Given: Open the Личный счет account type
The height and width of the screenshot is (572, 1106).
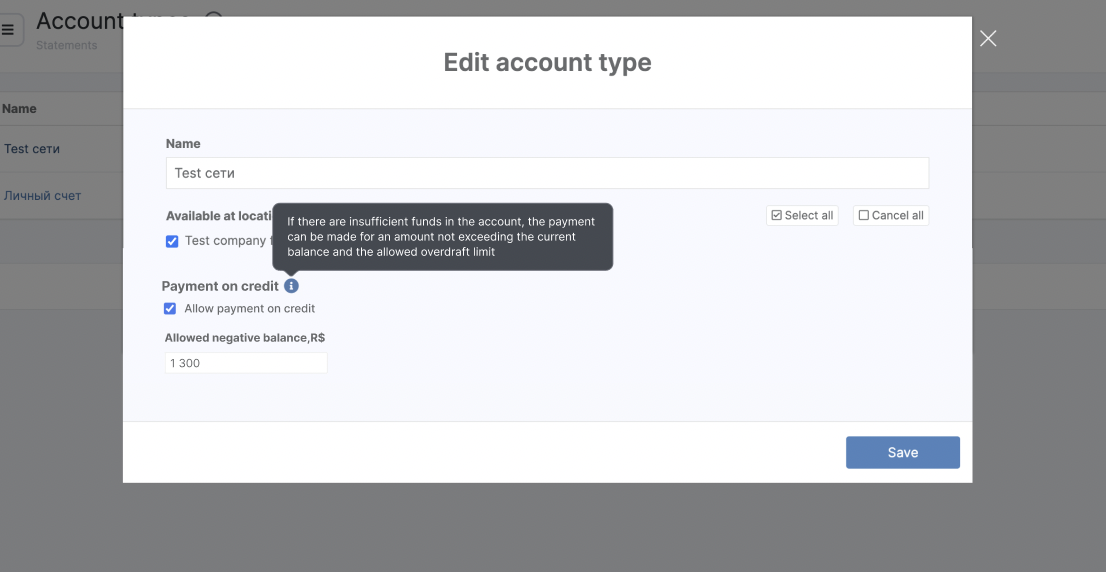Looking at the screenshot, I should point(42,196).
